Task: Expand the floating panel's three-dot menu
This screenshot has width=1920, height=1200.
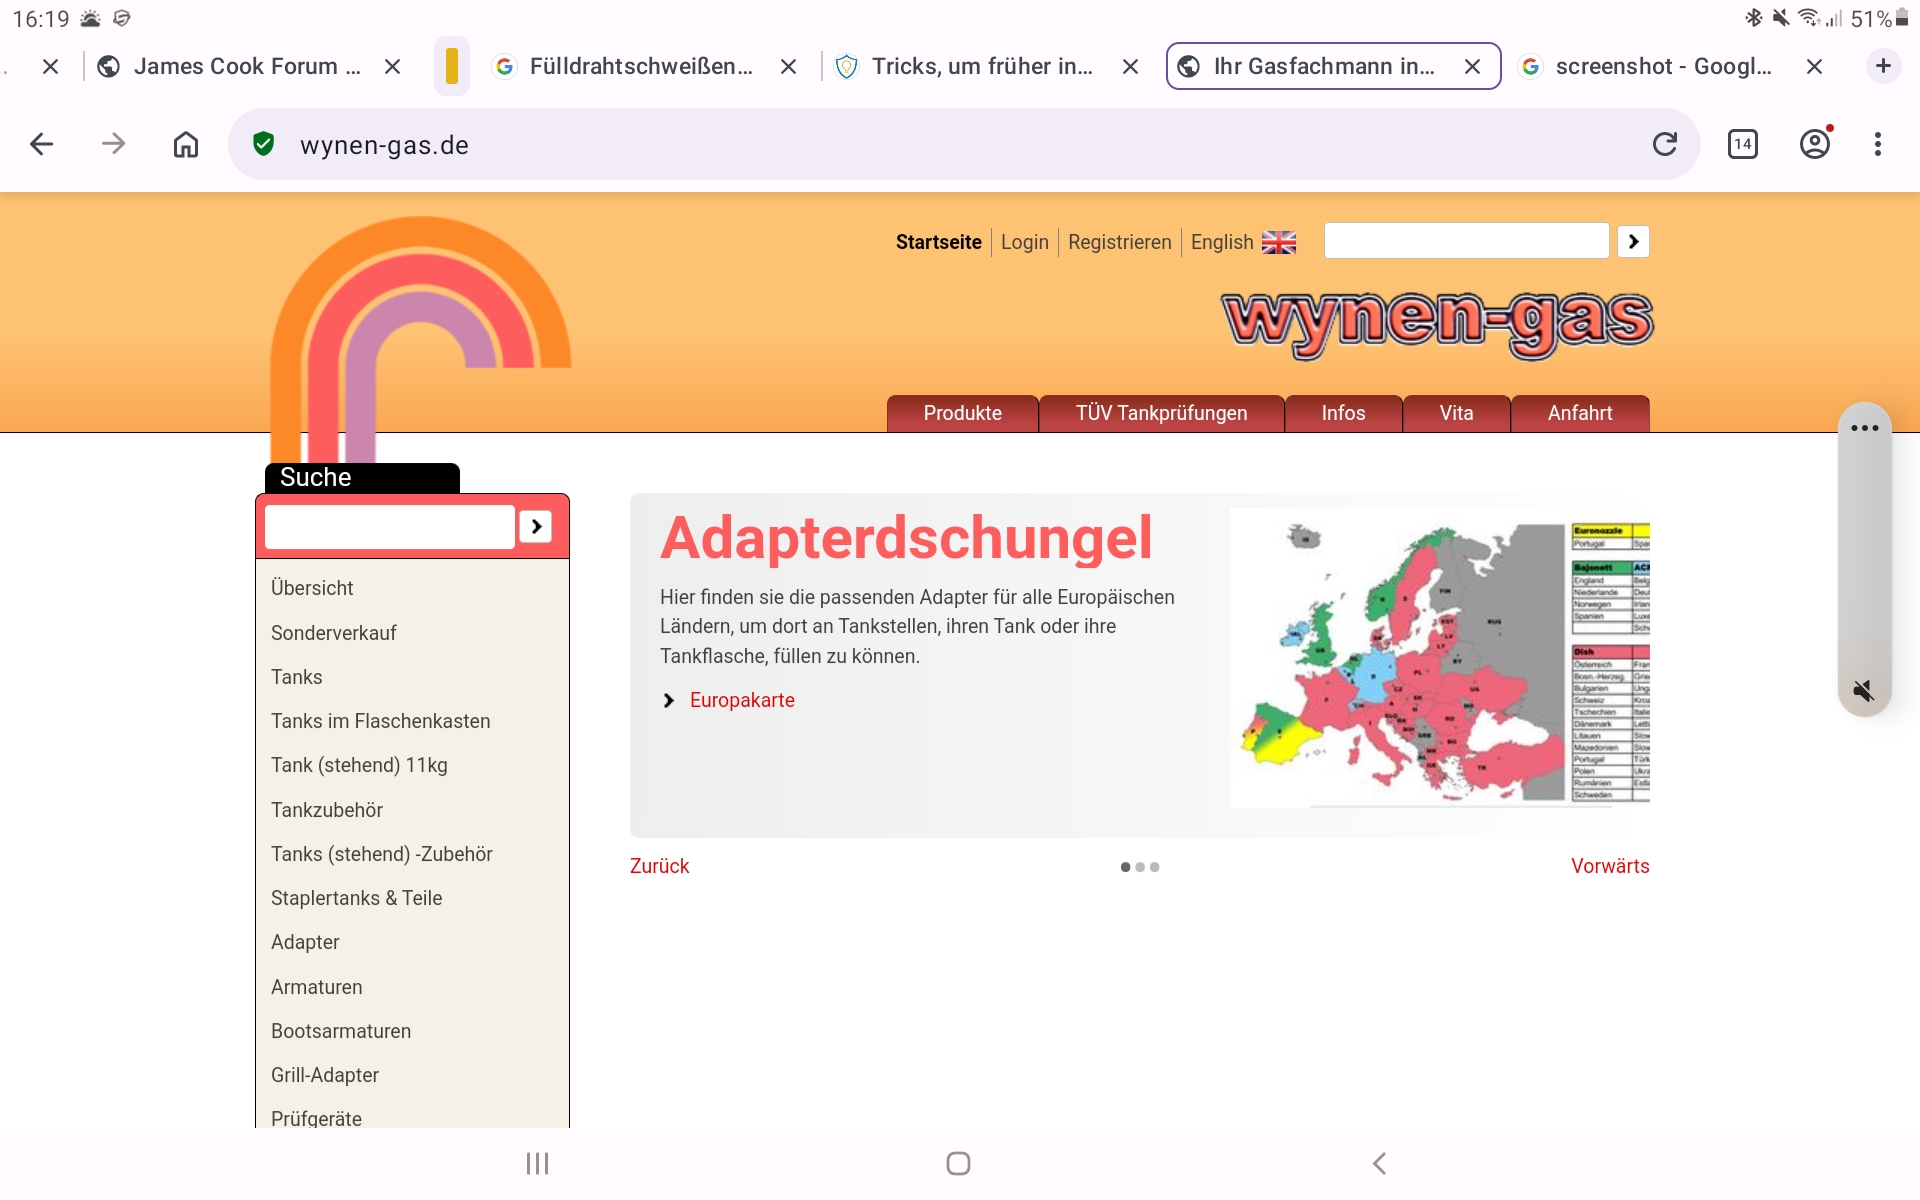Action: click(1864, 428)
